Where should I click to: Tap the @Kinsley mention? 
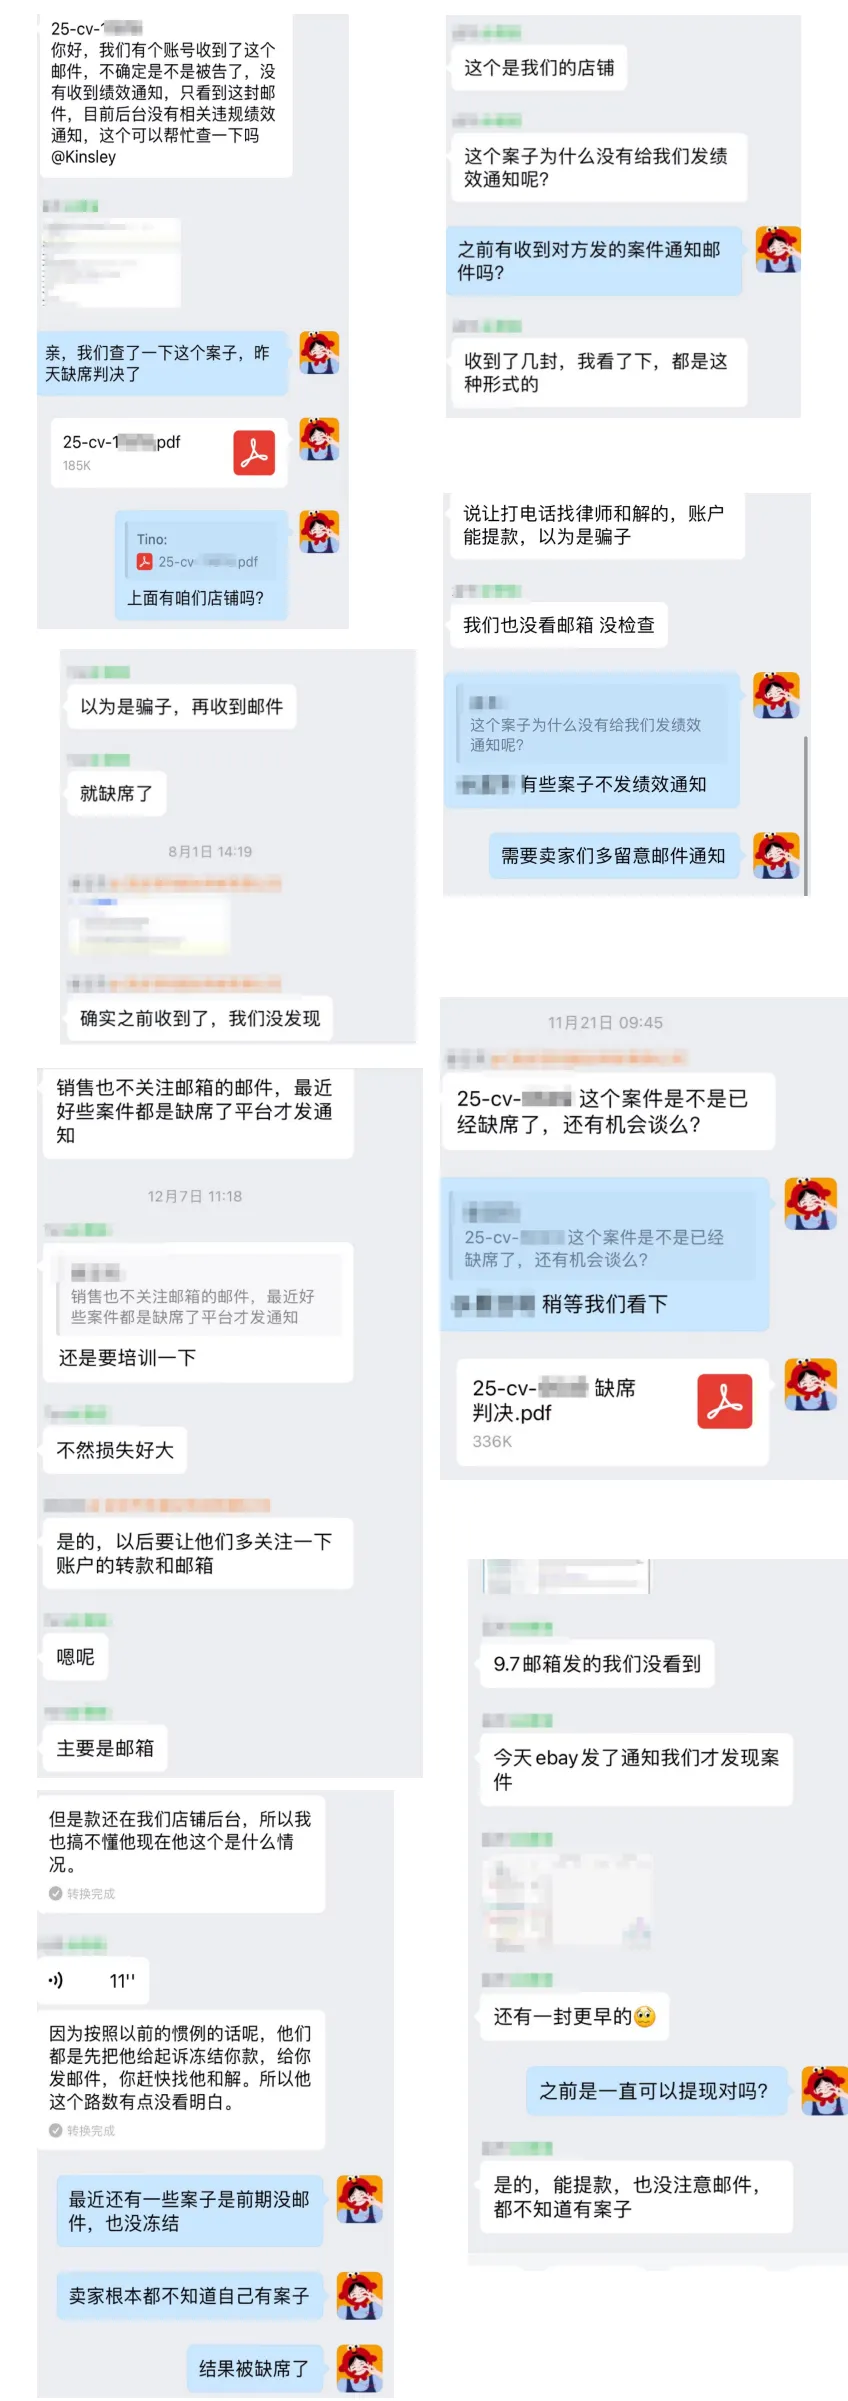click(x=84, y=157)
